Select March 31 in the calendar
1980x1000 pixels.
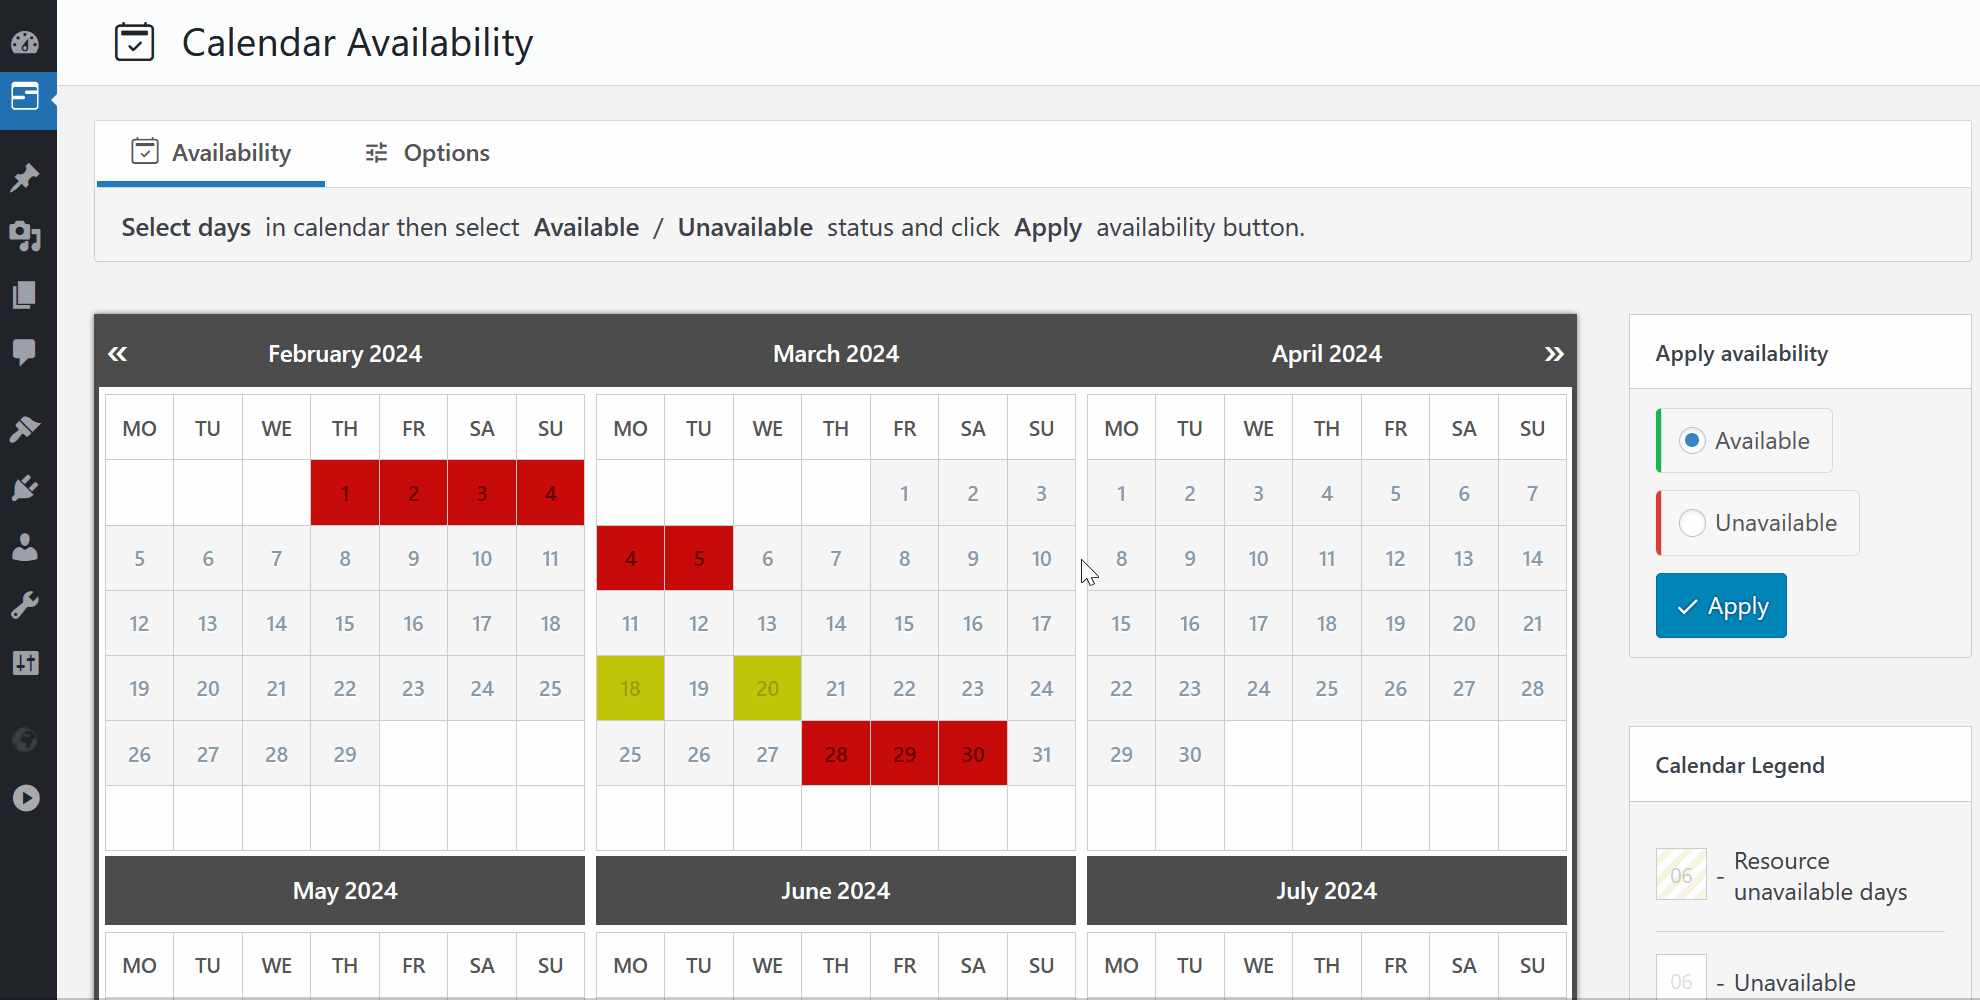pyautogui.click(x=1041, y=754)
